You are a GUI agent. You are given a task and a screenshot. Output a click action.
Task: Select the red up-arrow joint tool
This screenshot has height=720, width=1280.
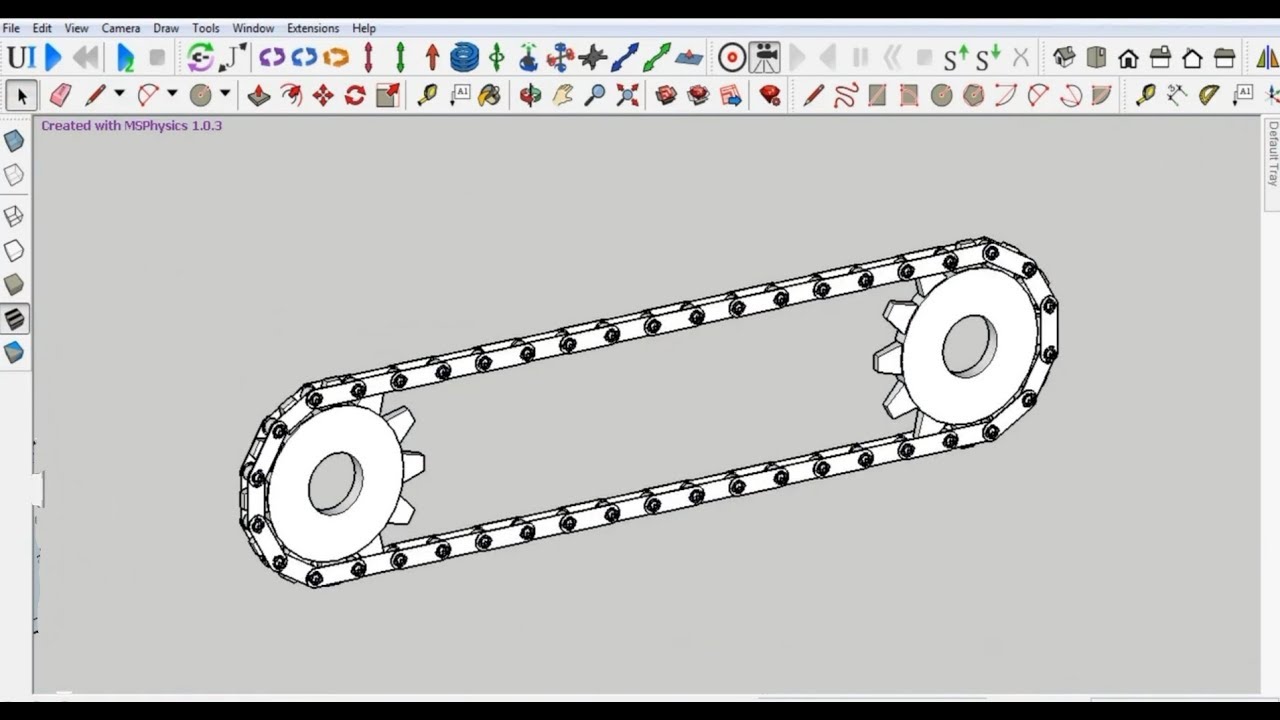pyautogui.click(x=432, y=58)
